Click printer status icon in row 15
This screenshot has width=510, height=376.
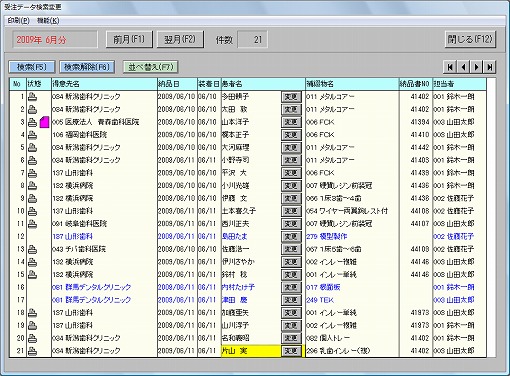[x=32, y=274]
